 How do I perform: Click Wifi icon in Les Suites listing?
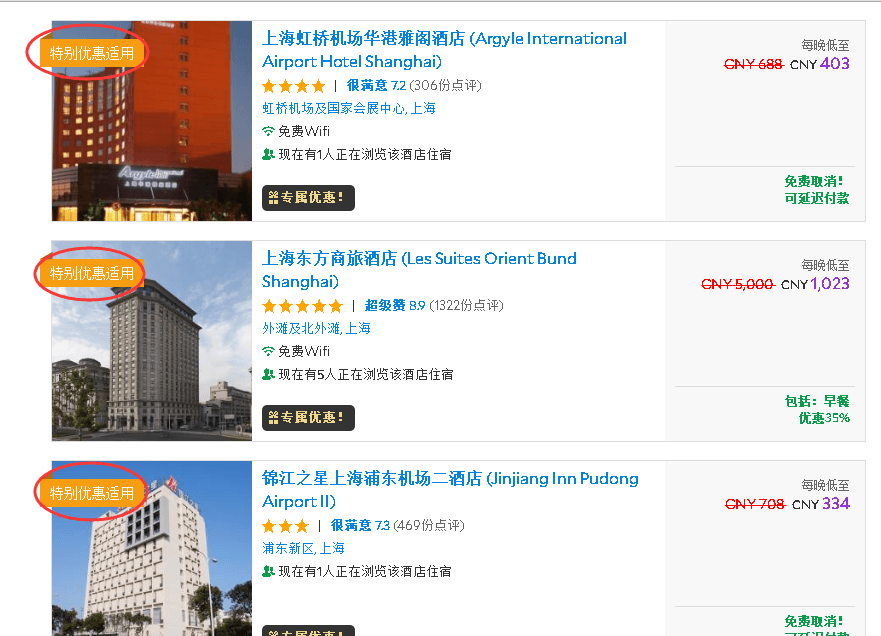268,352
